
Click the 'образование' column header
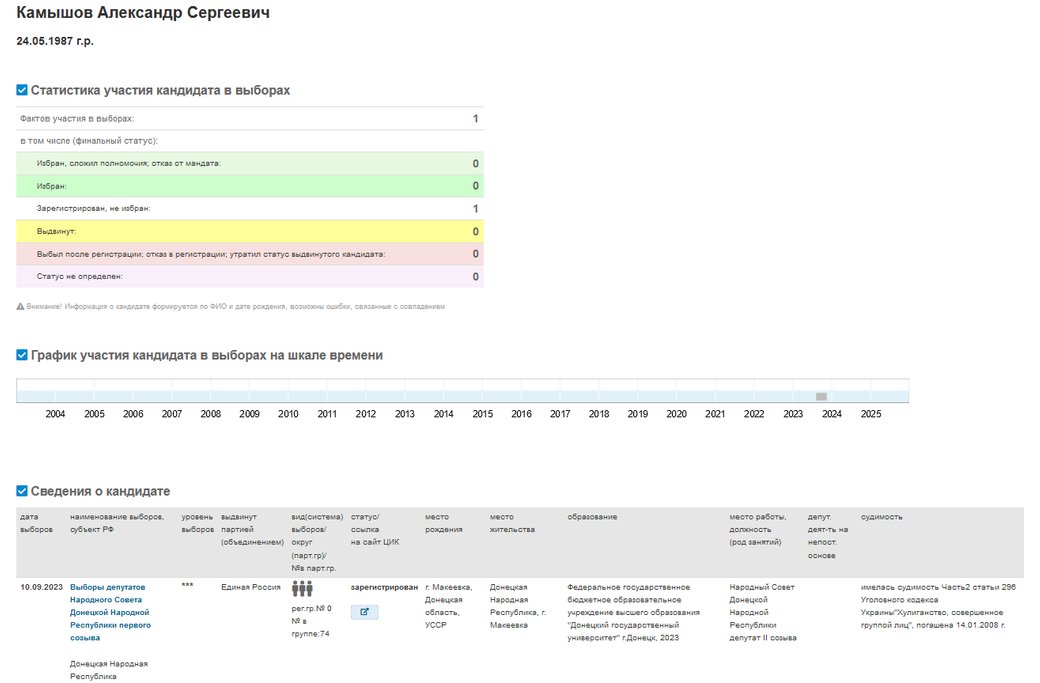pyautogui.click(x=592, y=517)
